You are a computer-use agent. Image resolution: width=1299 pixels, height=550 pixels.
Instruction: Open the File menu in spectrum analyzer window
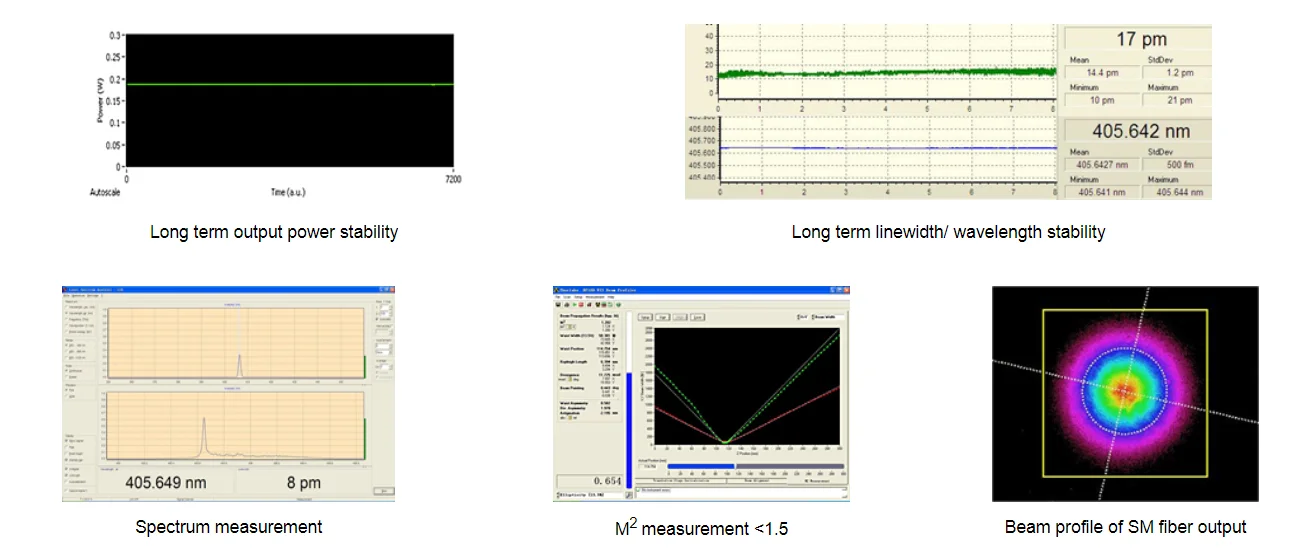pyautogui.click(x=67, y=296)
